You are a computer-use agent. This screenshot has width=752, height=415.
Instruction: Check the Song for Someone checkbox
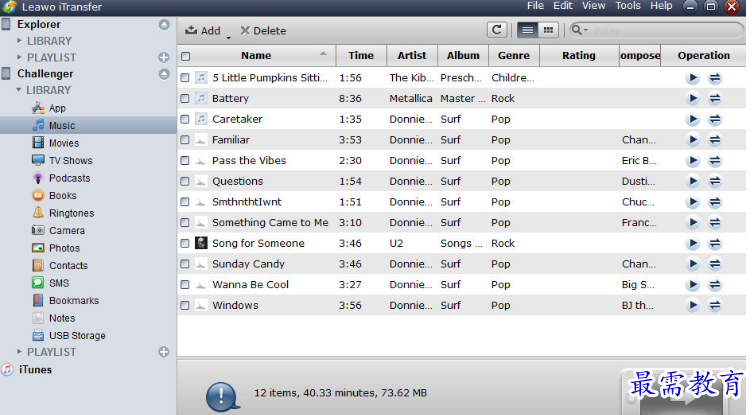click(x=185, y=243)
